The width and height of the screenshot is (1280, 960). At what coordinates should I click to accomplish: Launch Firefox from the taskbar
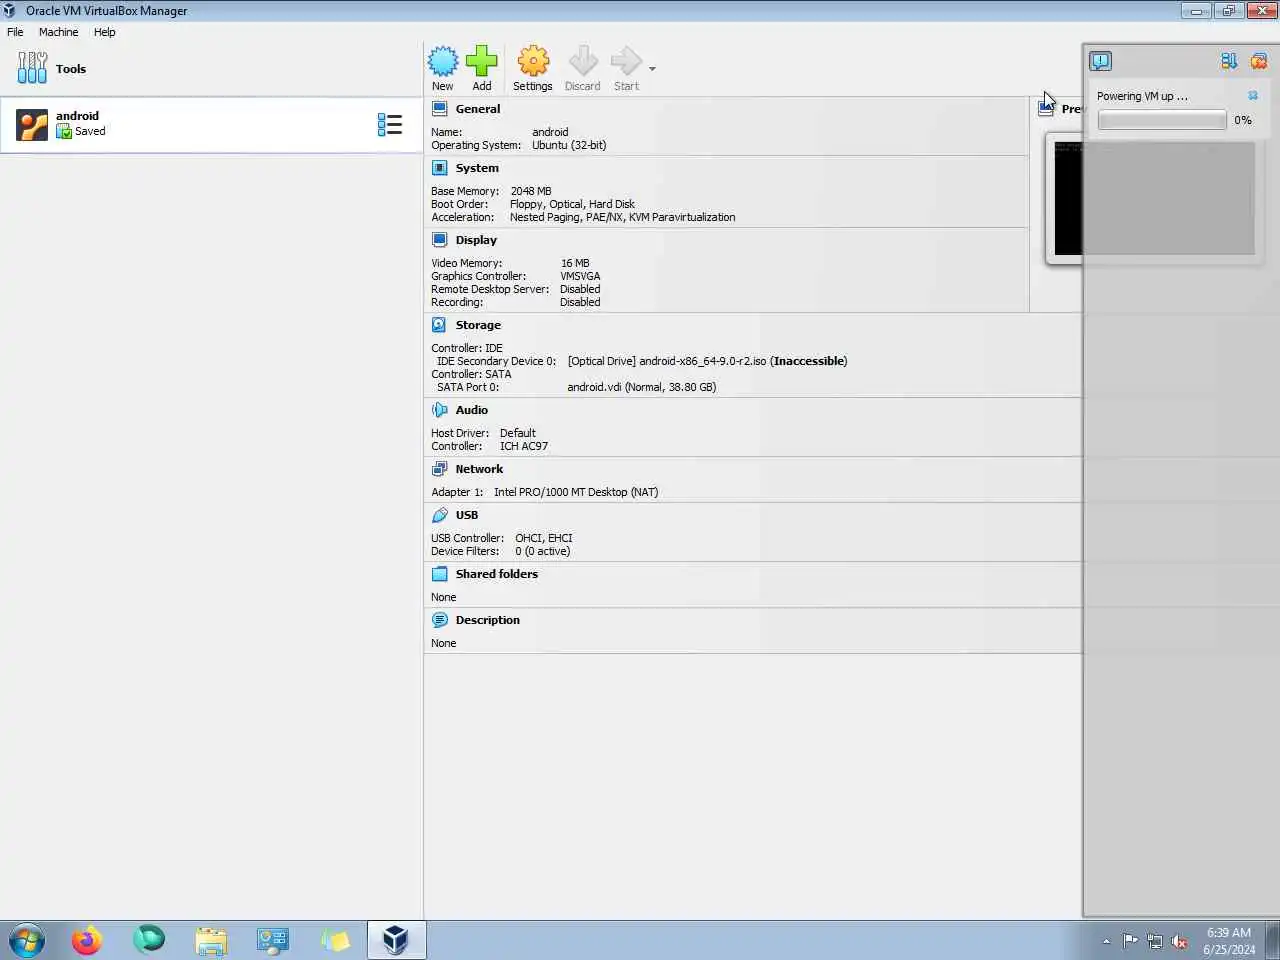click(x=87, y=941)
